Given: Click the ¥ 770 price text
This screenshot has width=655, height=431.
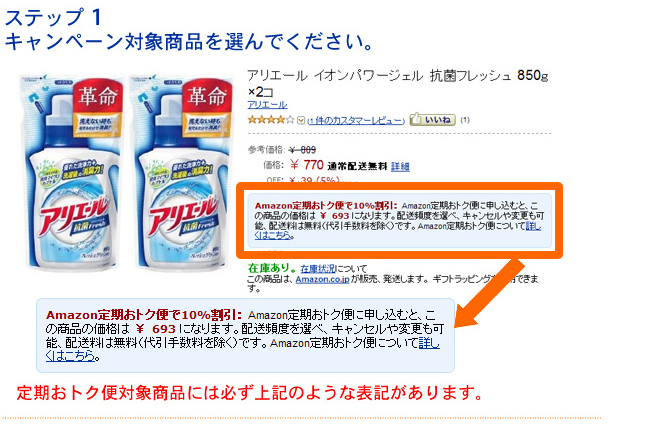Looking at the screenshot, I should (x=307, y=165).
